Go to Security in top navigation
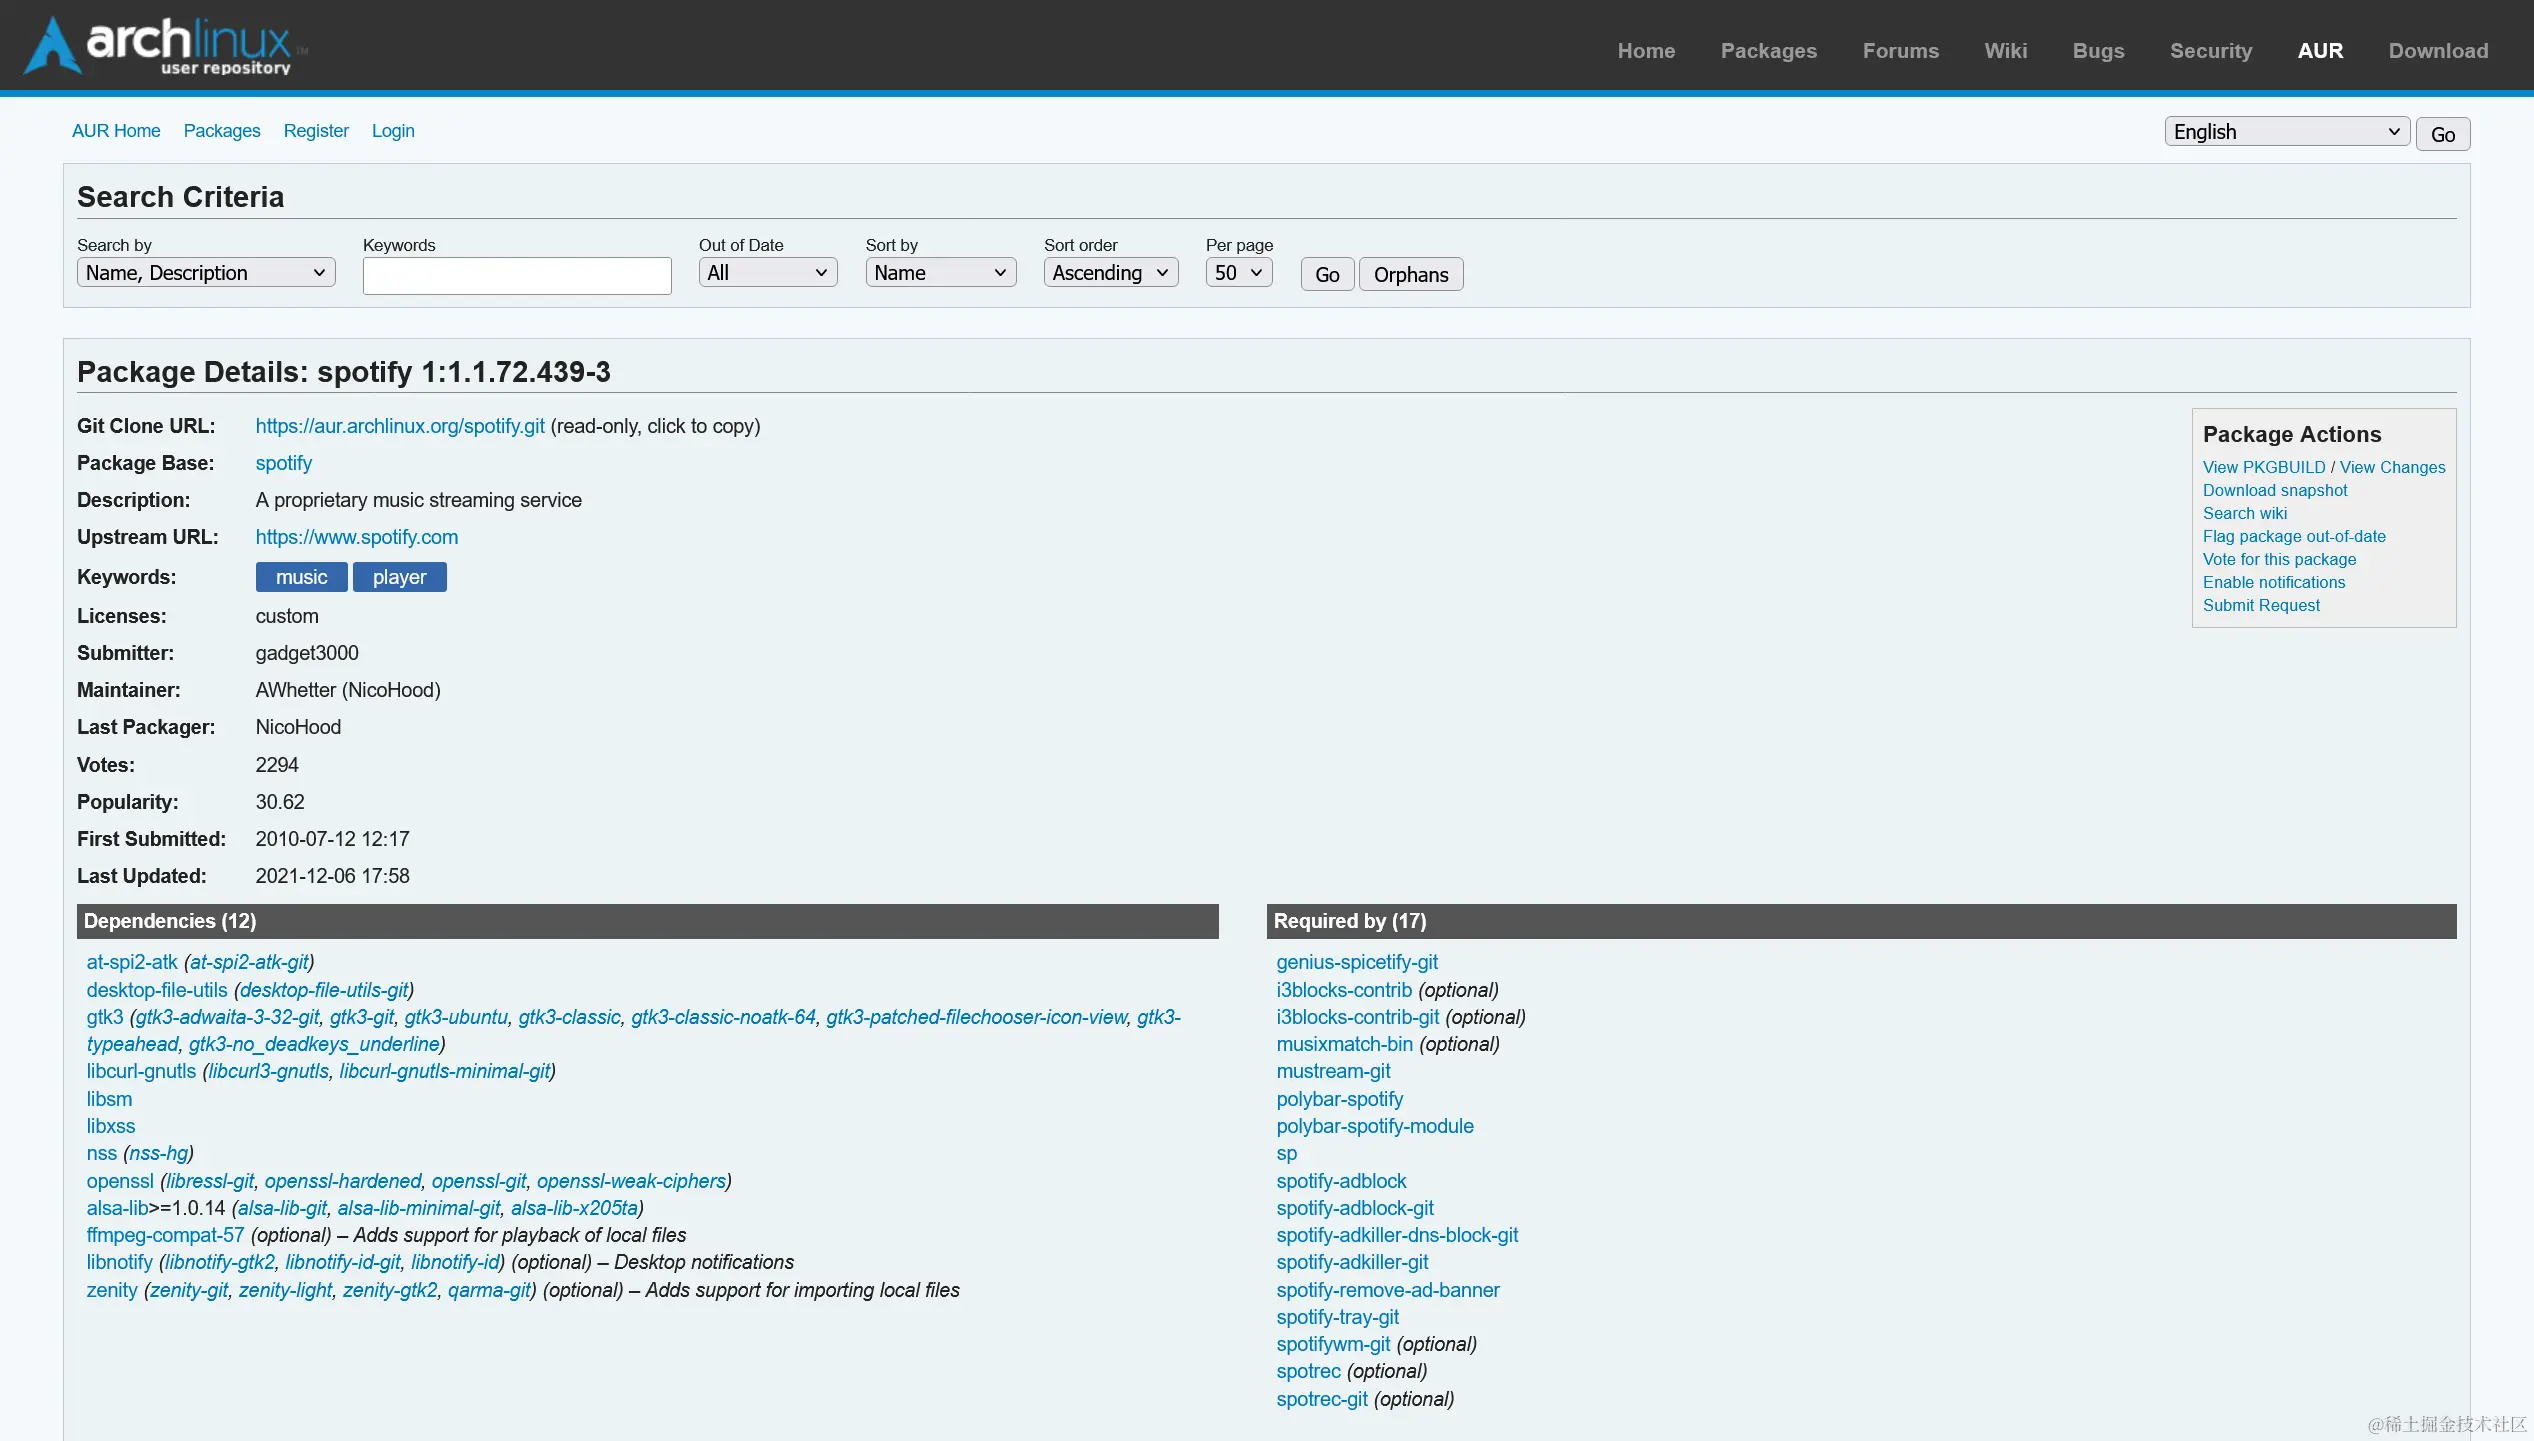The height and width of the screenshot is (1441, 2534). pyautogui.click(x=2210, y=51)
